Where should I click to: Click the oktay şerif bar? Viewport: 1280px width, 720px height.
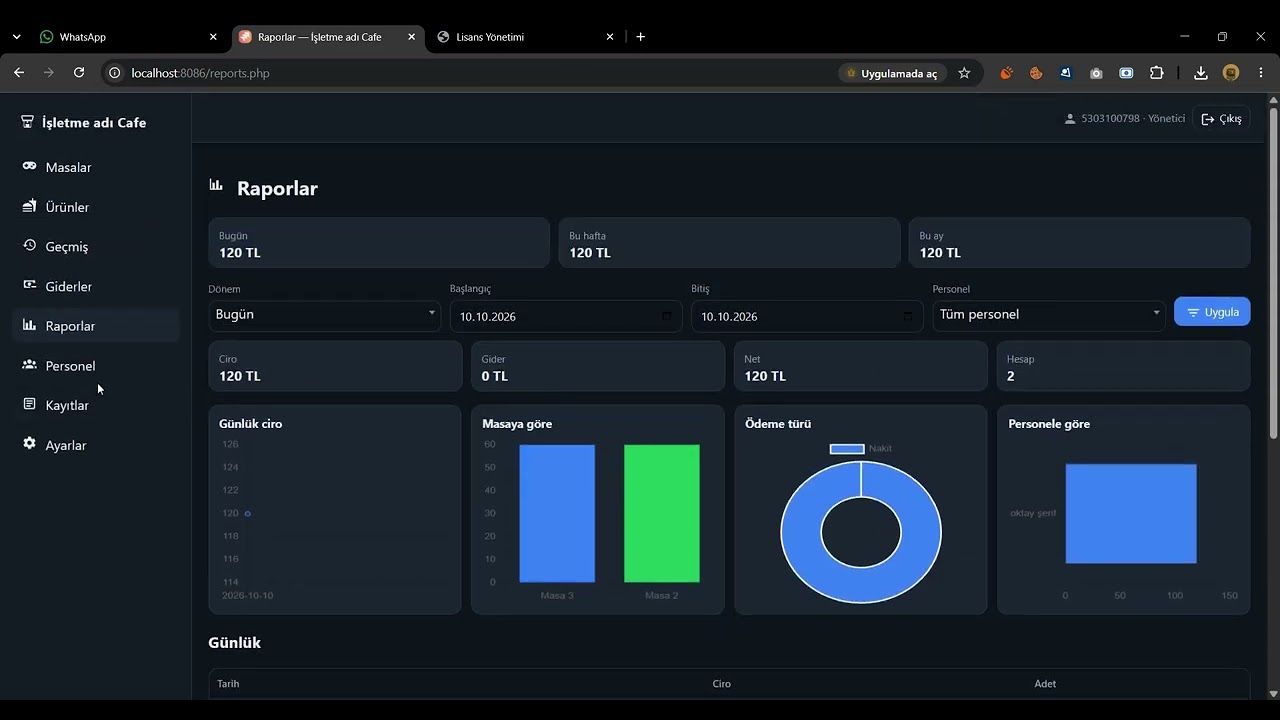[x=1131, y=513]
